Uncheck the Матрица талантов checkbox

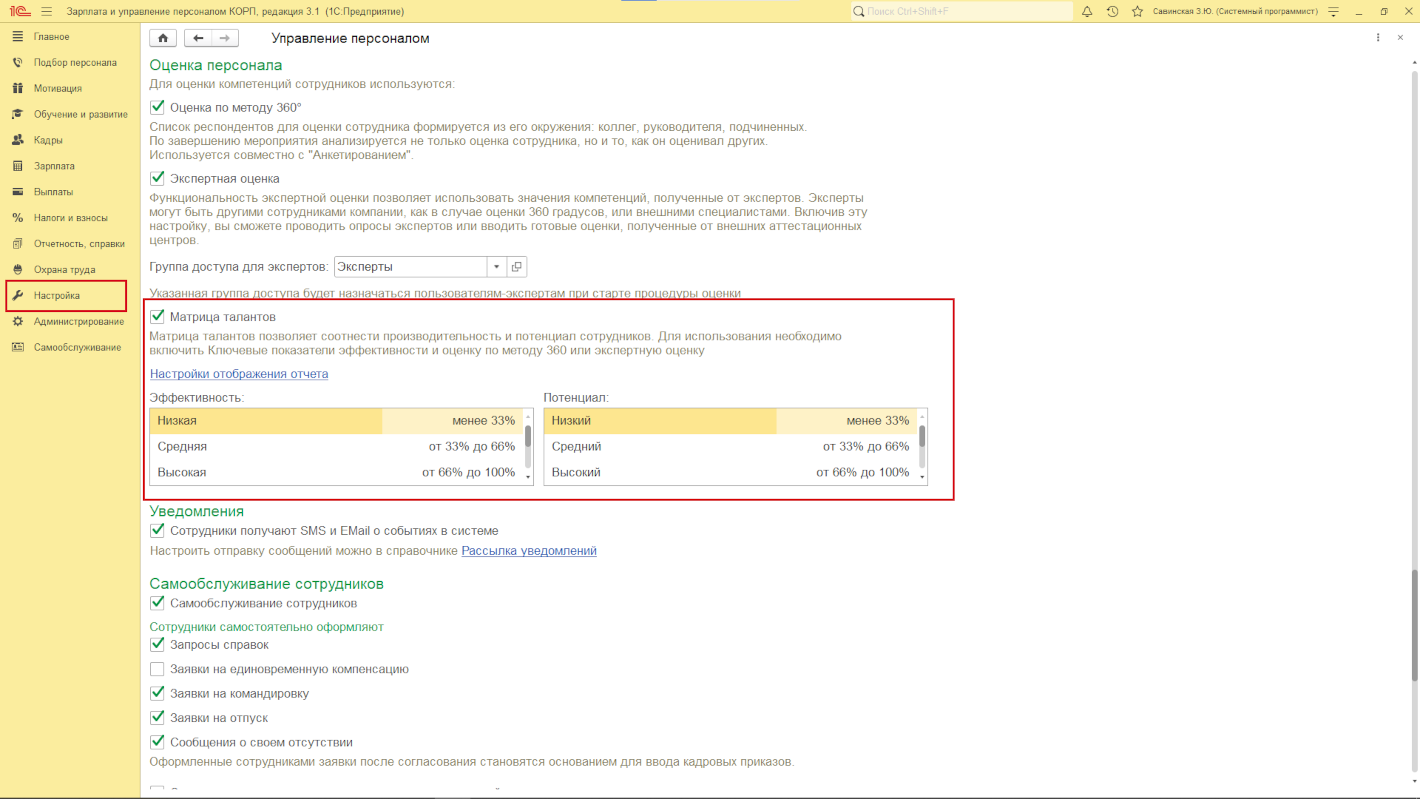coord(157,317)
